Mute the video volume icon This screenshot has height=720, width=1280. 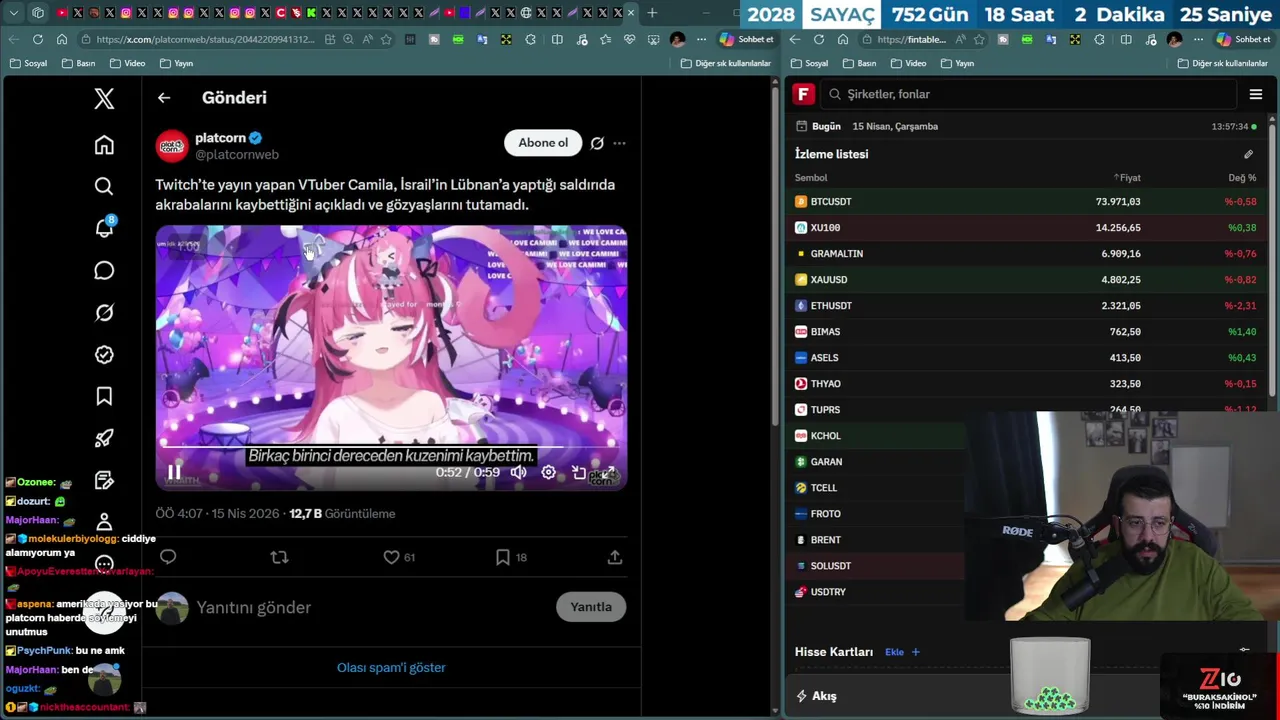pyautogui.click(x=518, y=472)
